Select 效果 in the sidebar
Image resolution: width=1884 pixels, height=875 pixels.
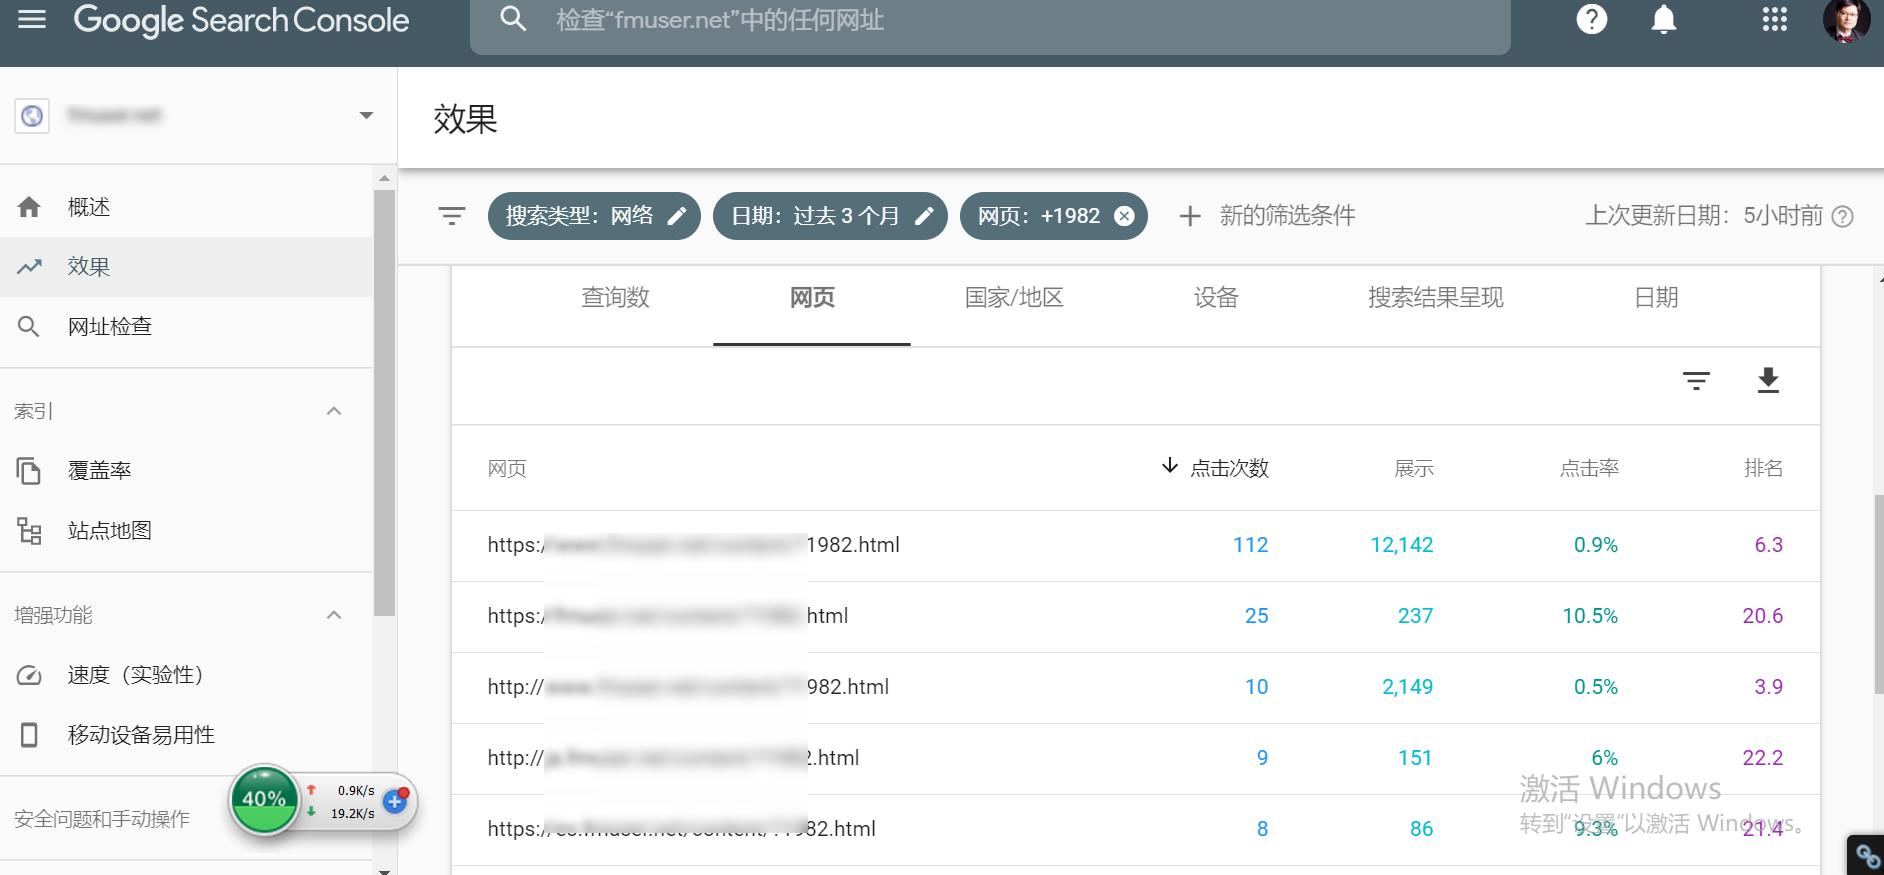[x=186, y=267]
